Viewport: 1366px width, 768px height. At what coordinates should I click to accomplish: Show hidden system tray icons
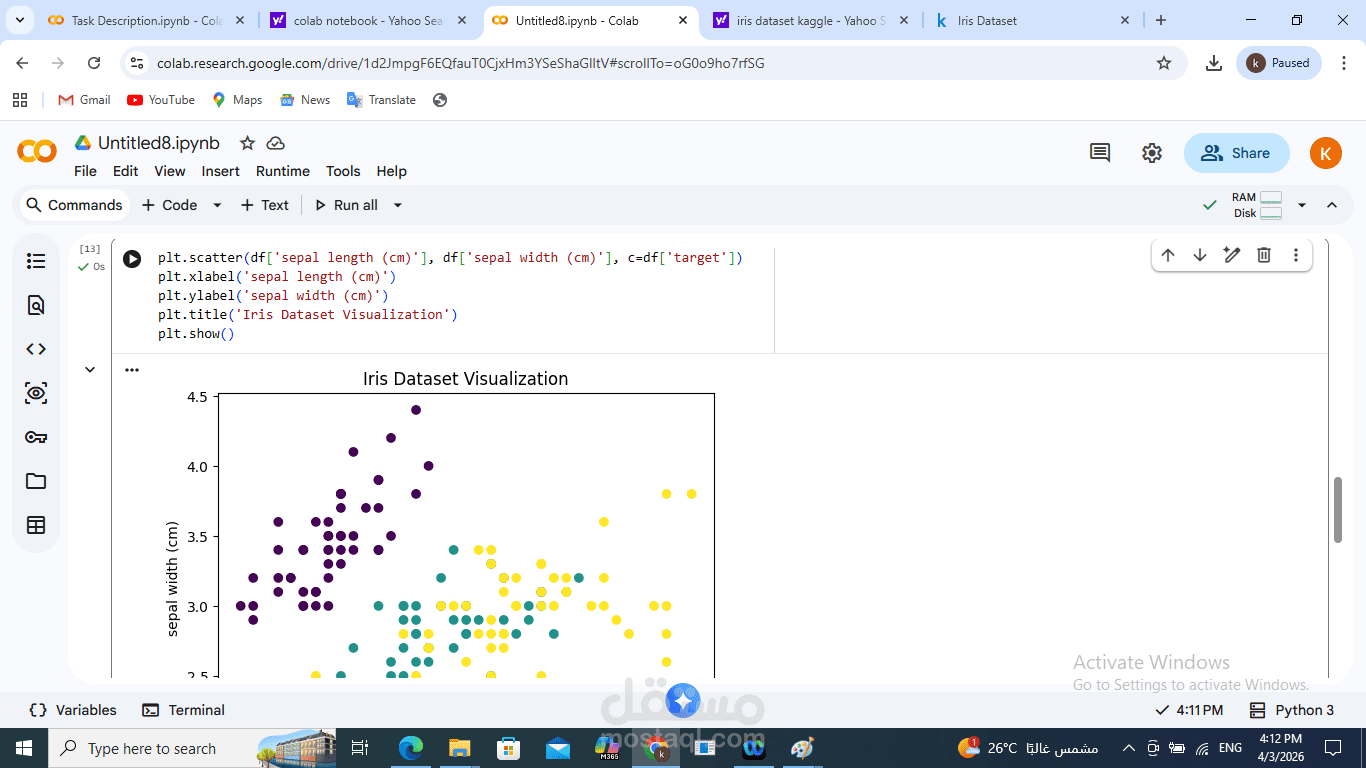tap(1129, 748)
